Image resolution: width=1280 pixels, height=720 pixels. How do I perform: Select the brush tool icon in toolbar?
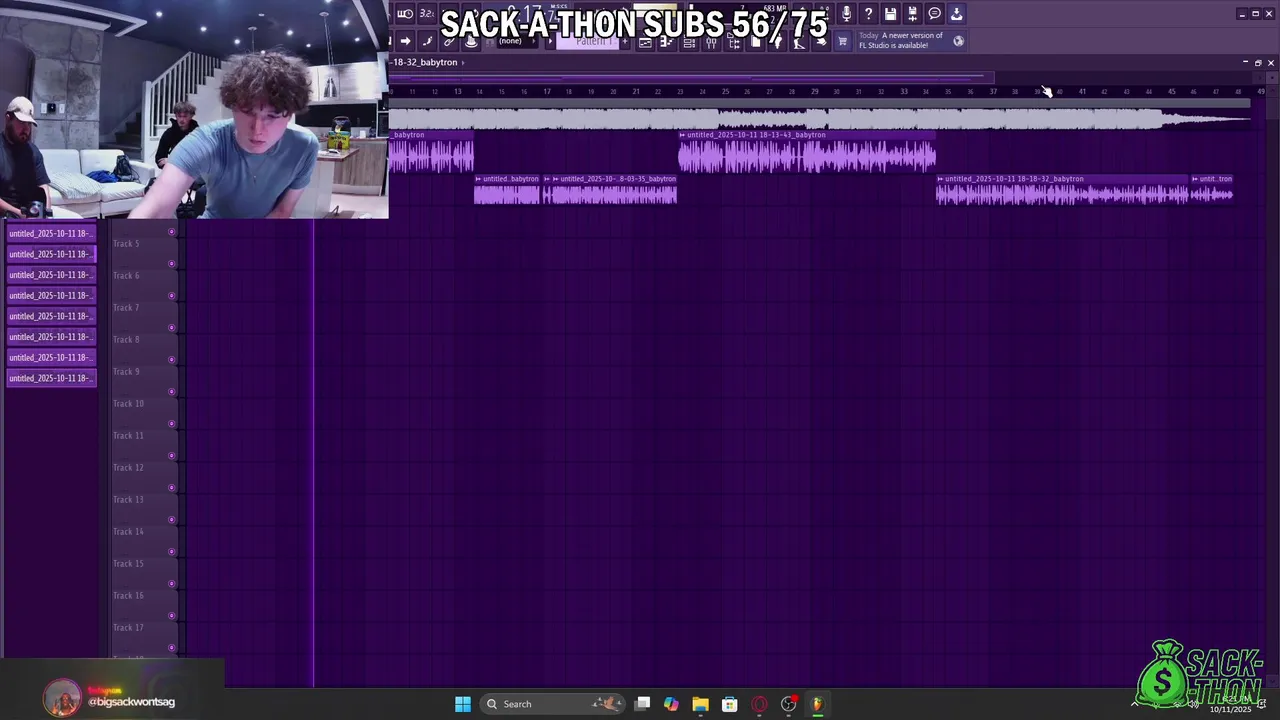pyautogui.click(x=427, y=41)
